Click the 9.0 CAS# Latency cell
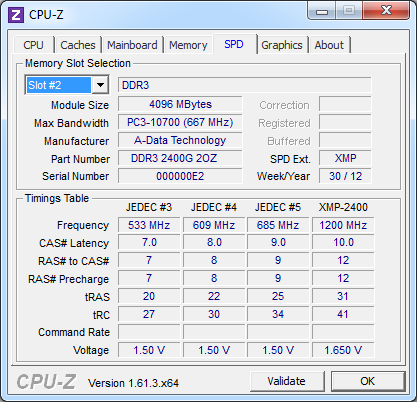Viewport: 417px width, 402px height. 278,242
